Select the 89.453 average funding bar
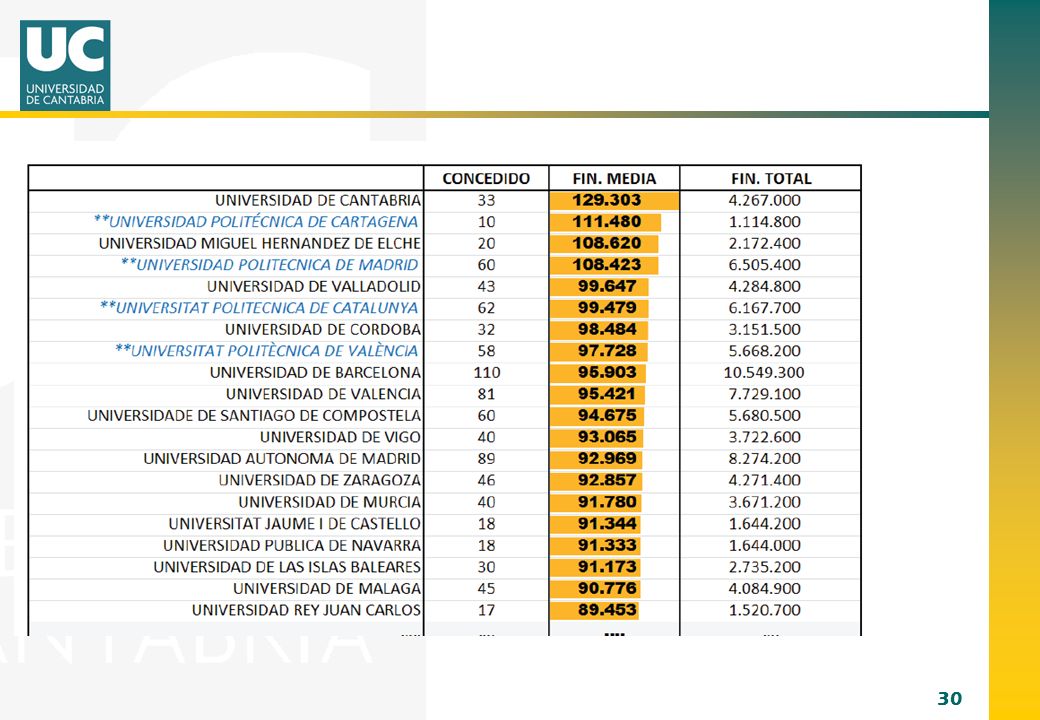Screen dimensions: 1040x720 [x=594, y=610]
